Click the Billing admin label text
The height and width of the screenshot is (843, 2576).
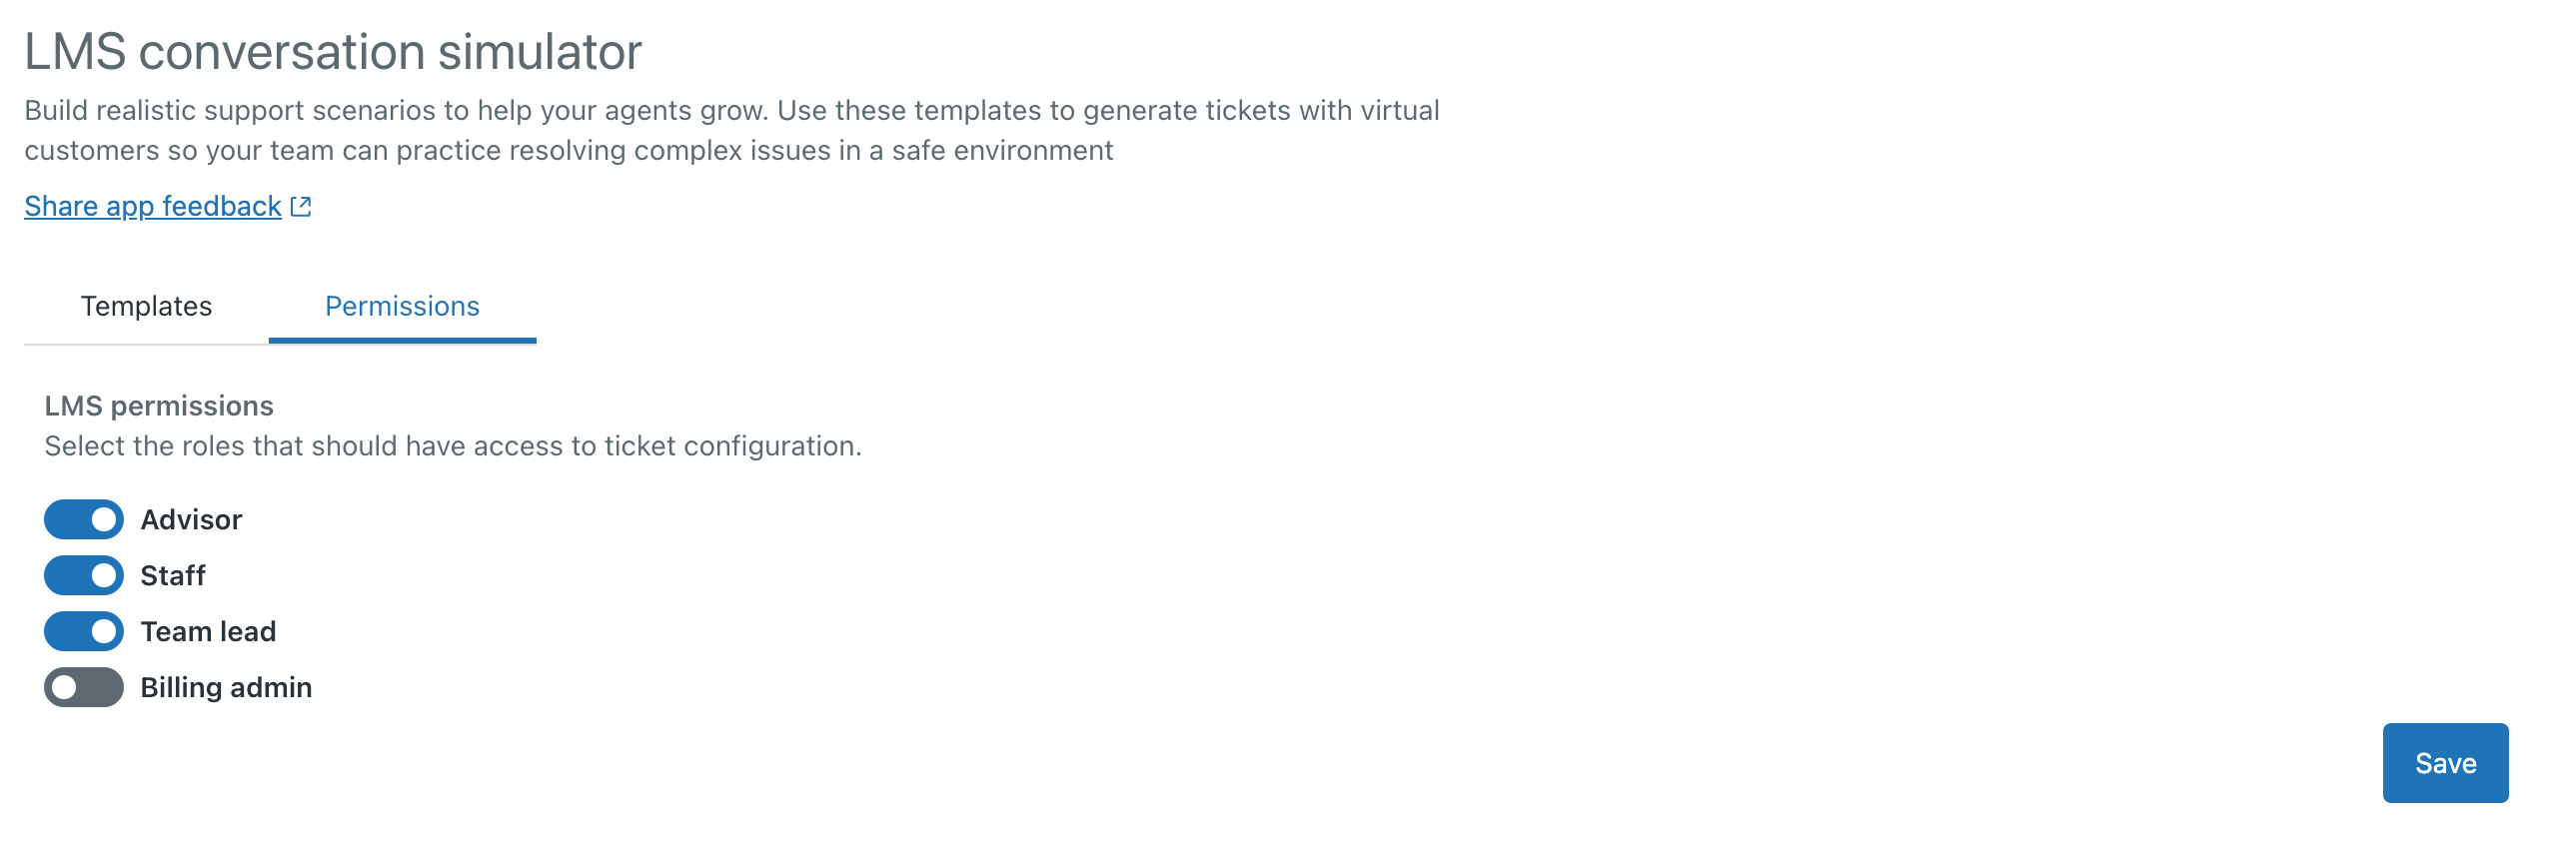coord(226,688)
